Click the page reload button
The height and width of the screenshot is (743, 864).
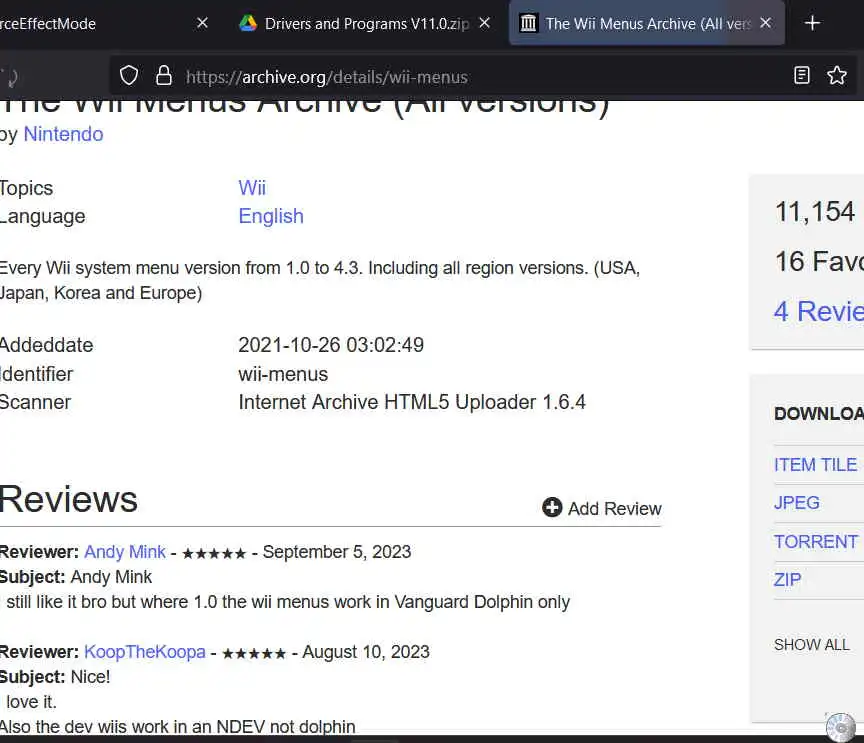pyautogui.click(x=10, y=78)
